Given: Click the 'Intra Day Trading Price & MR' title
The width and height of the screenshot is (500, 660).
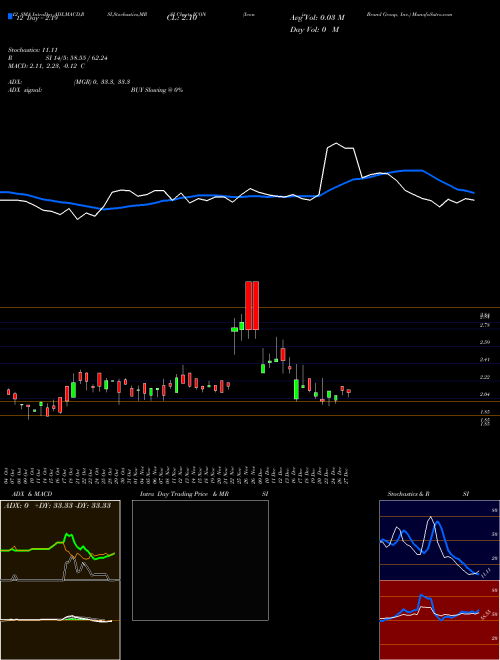Looking at the screenshot, I should (x=184, y=494).
